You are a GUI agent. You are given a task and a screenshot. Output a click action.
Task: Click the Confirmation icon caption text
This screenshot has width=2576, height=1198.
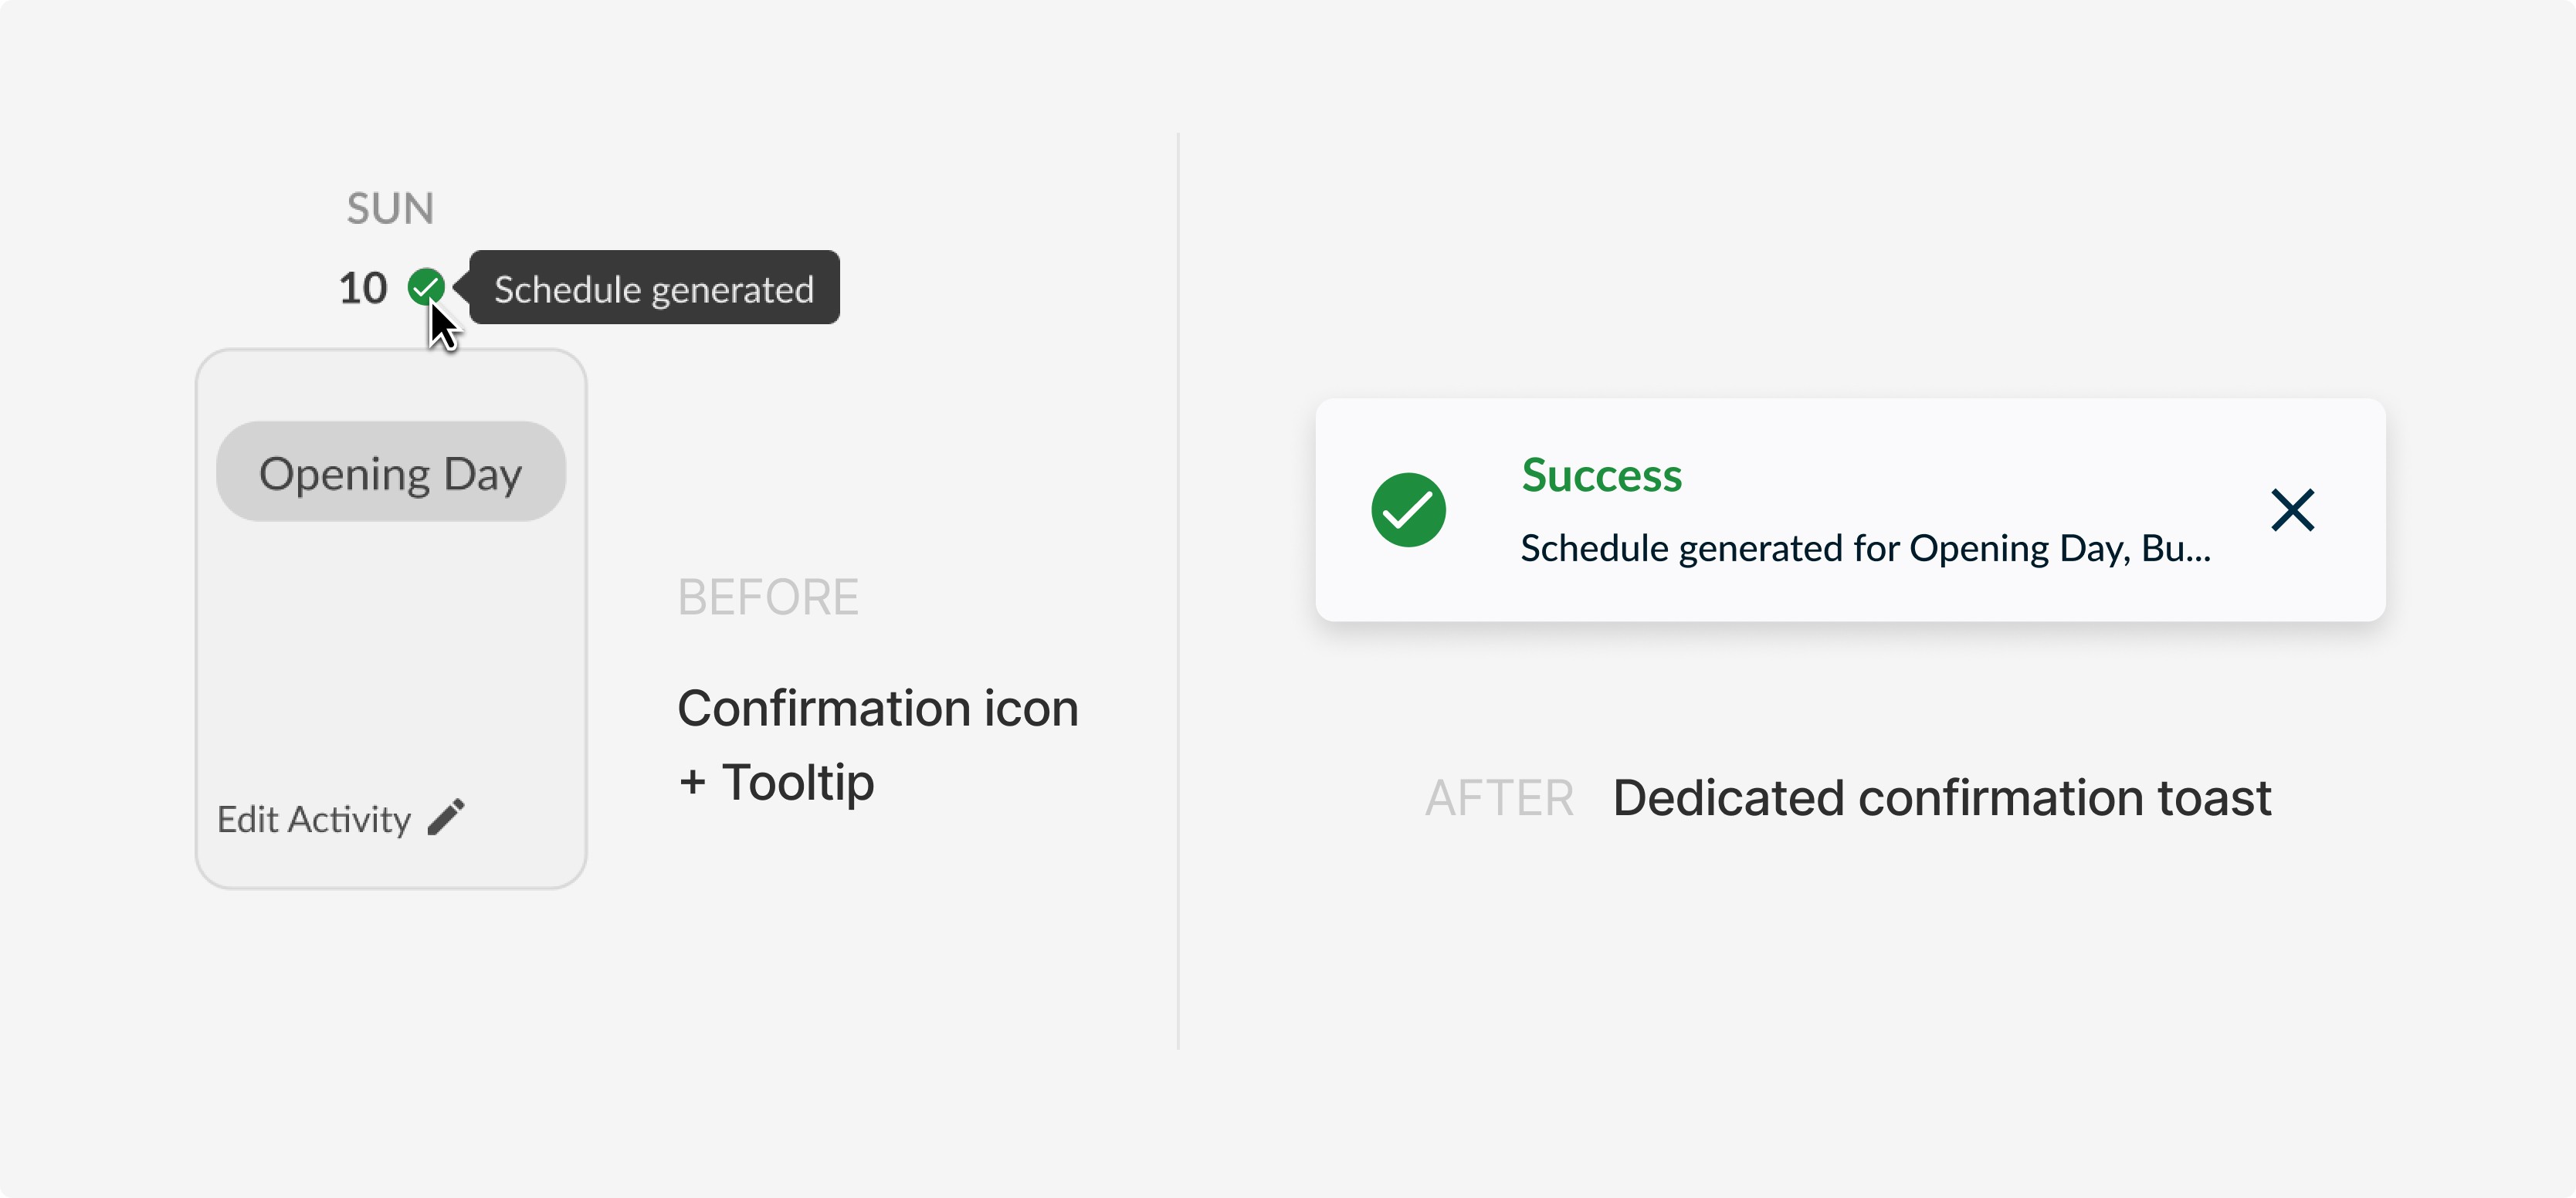pos(877,708)
